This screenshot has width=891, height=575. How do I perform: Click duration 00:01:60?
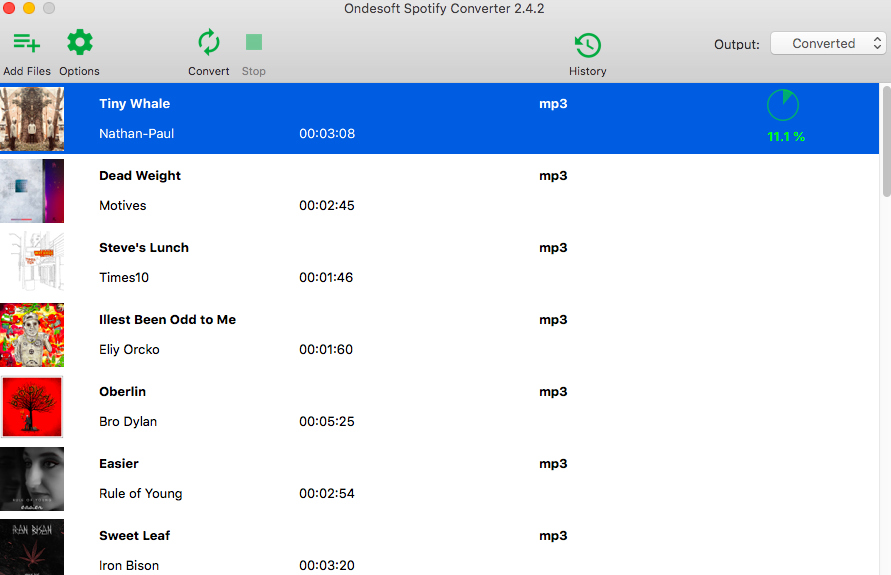point(326,349)
